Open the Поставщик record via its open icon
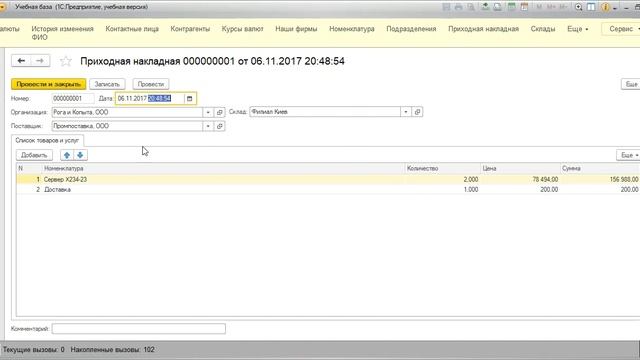 tap(220, 126)
